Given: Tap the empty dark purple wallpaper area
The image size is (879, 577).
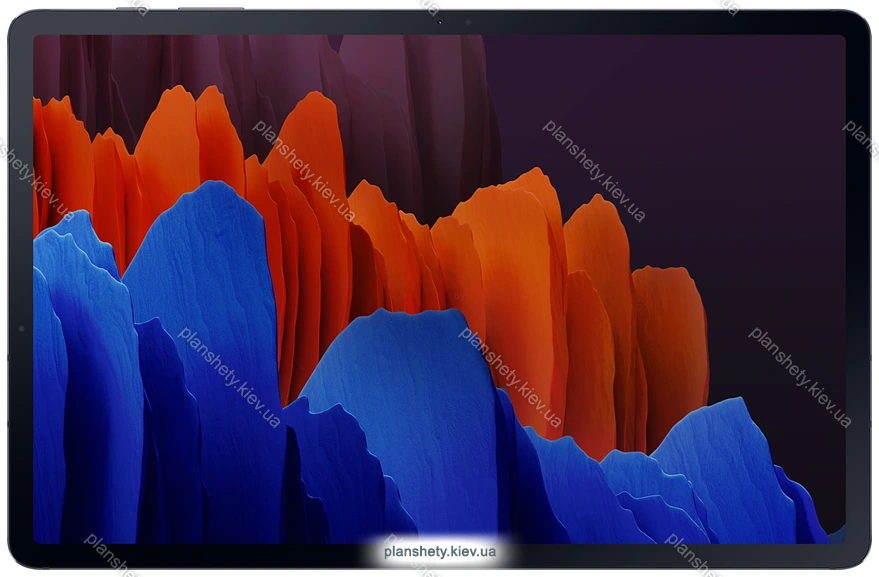Looking at the screenshot, I should coord(700,150).
